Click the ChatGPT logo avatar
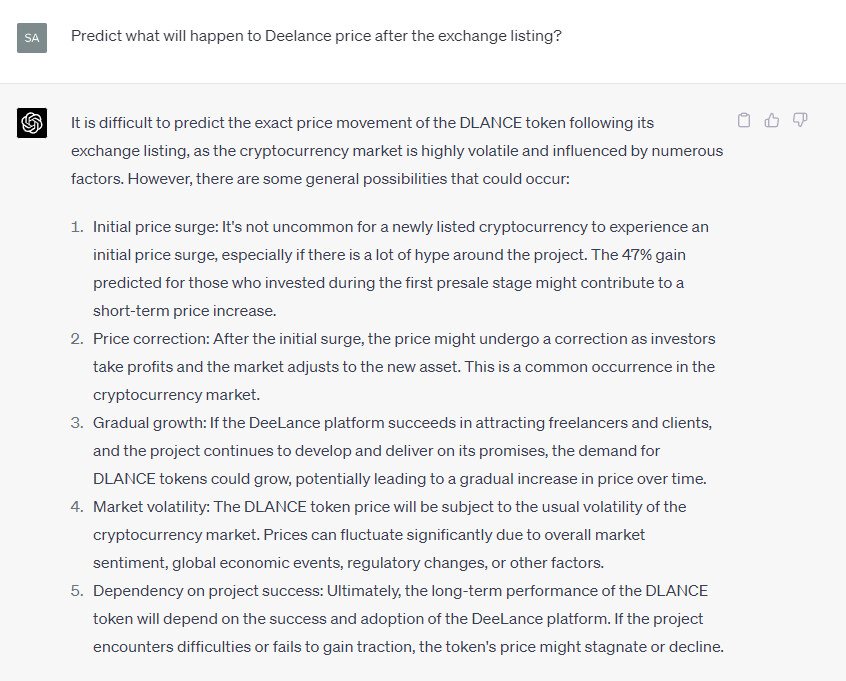Viewport: 846px width, 681px height. (32, 123)
